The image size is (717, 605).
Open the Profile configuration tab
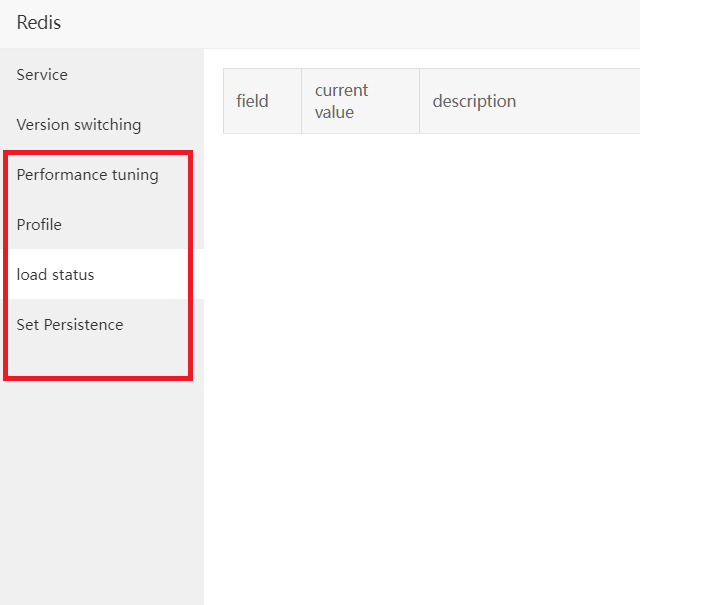[x=39, y=225]
